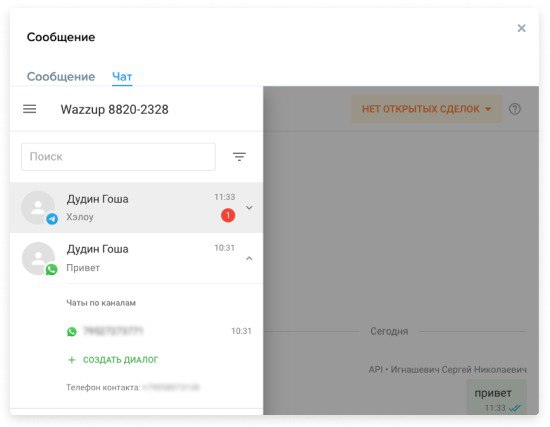Select the blurred WhatsApp number channel chat
This screenshot has width=550, height=427.
pyautogui.click(x=159, y=331)
